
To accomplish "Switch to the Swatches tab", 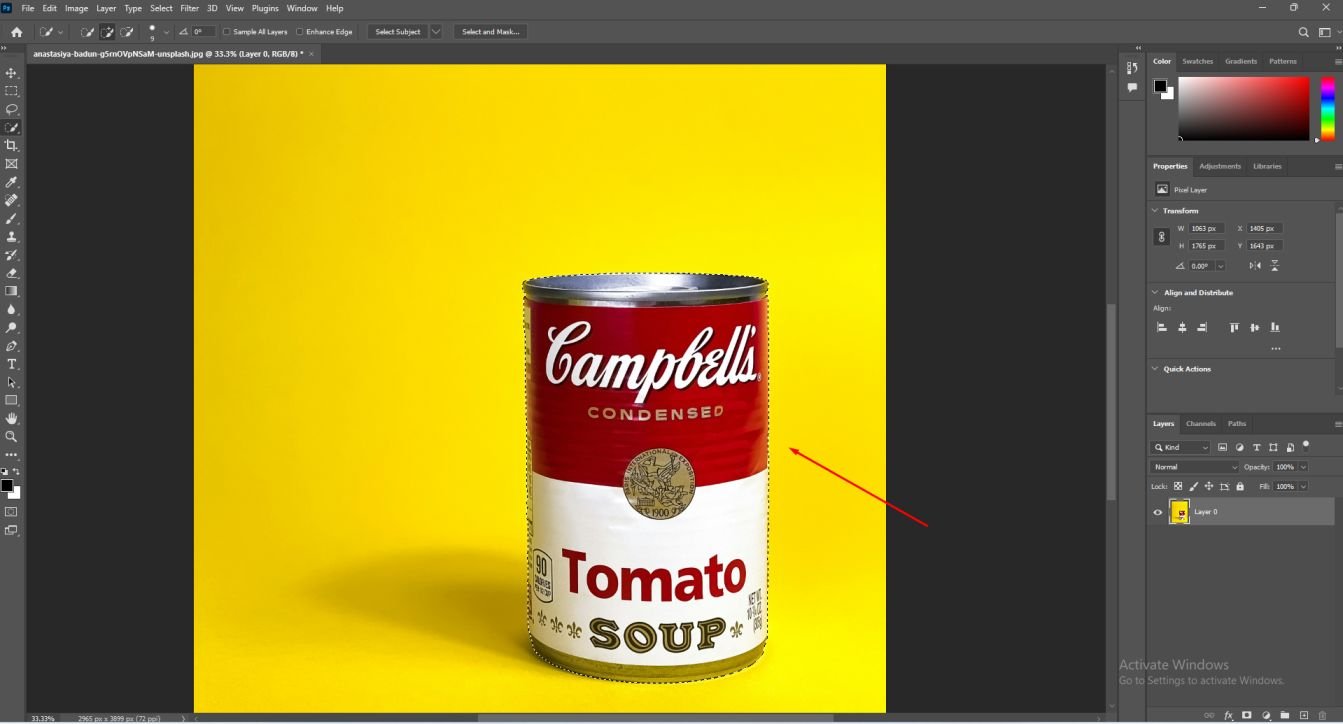I will 1197,61.
